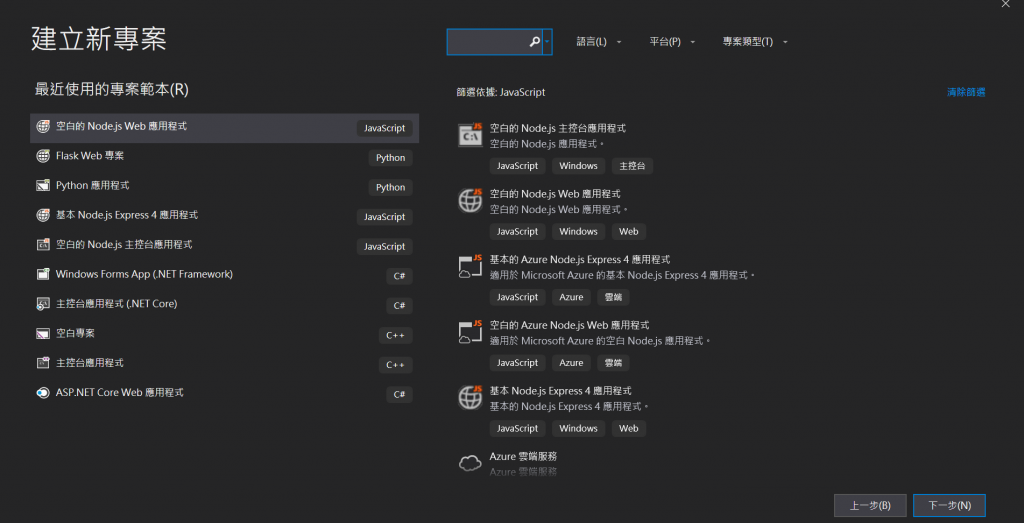Click 雲端 tag under 空白的 Azure Node.js Web
This screenshot has width=1024, height=523.
click(613, 363)
